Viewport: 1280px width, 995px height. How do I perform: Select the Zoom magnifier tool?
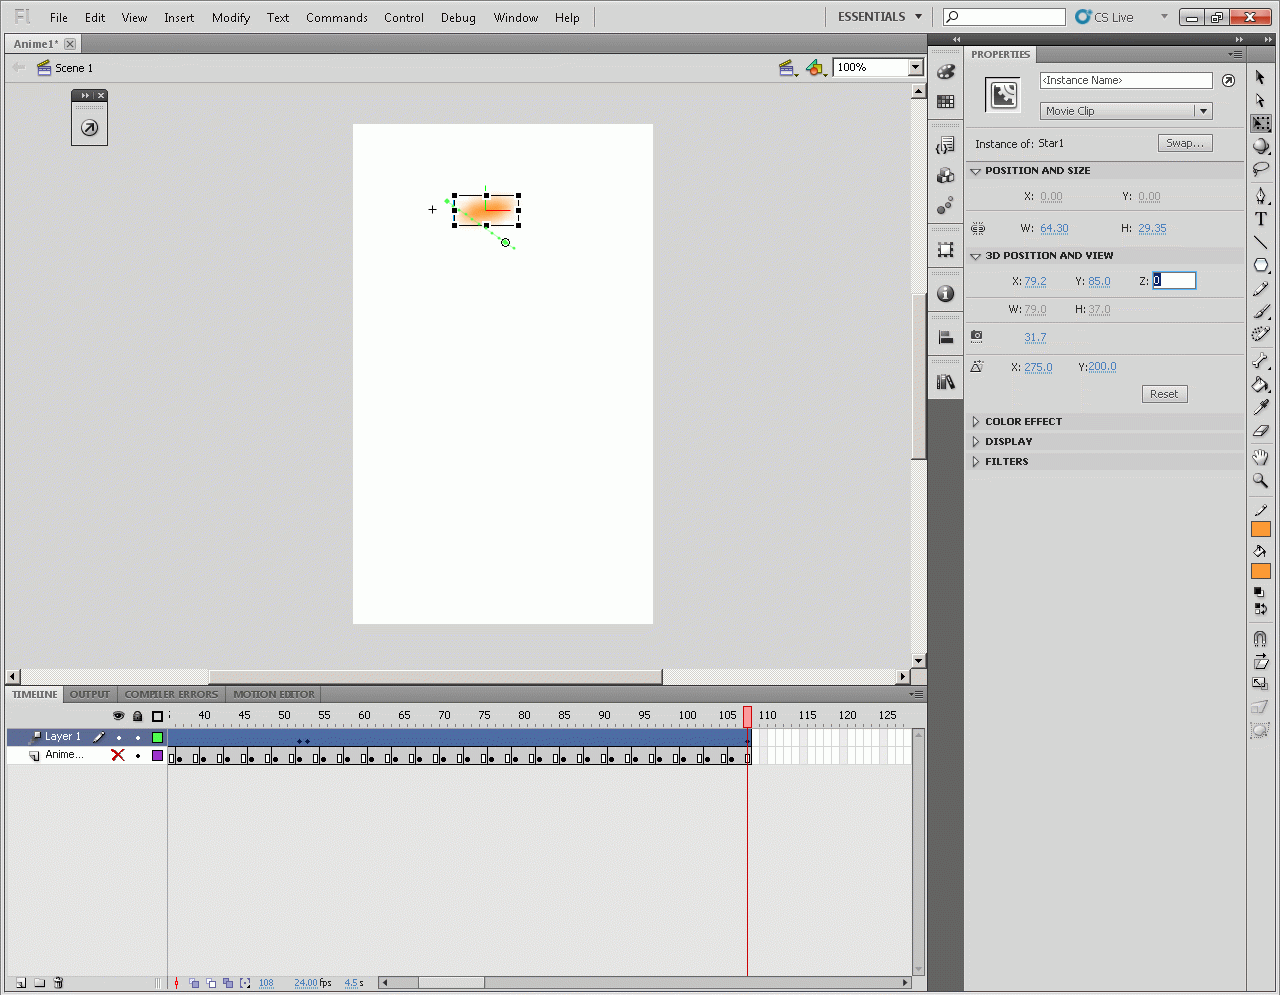[x=1260, y=481]
